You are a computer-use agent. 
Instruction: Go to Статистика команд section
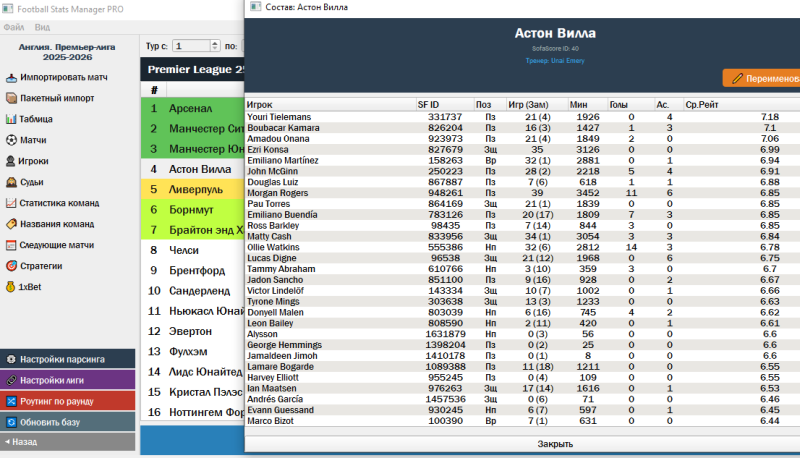coord(59,203)
